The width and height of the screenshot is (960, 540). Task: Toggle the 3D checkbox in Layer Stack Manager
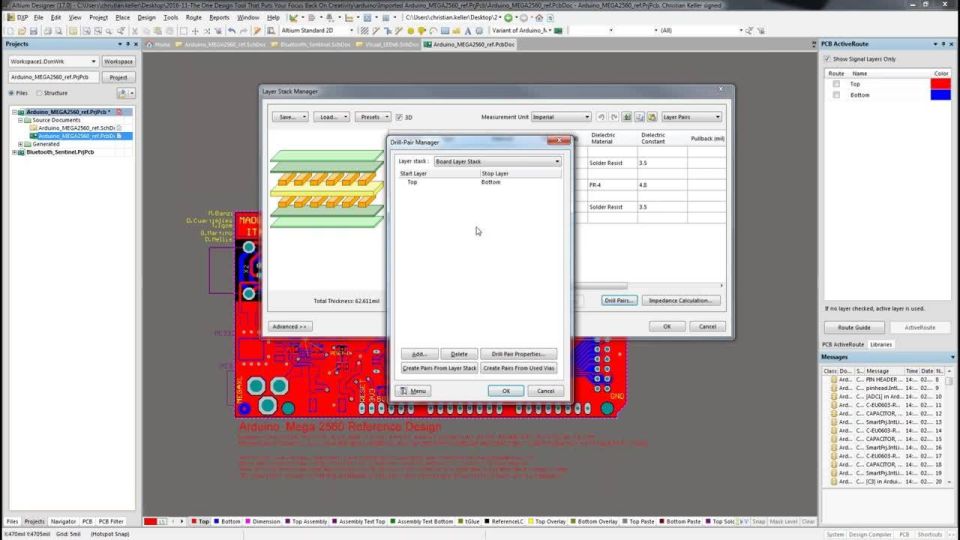399,117
